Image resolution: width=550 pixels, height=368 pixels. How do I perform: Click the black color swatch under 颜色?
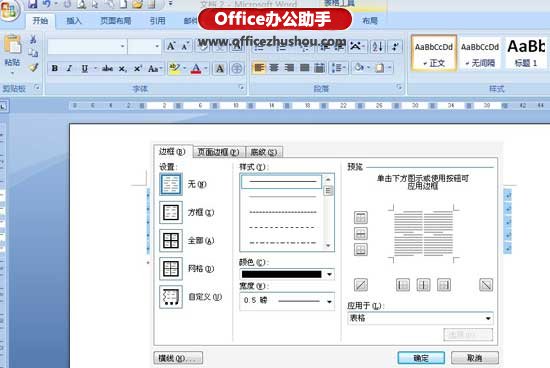pyautogui.click(x=281, y=274)
